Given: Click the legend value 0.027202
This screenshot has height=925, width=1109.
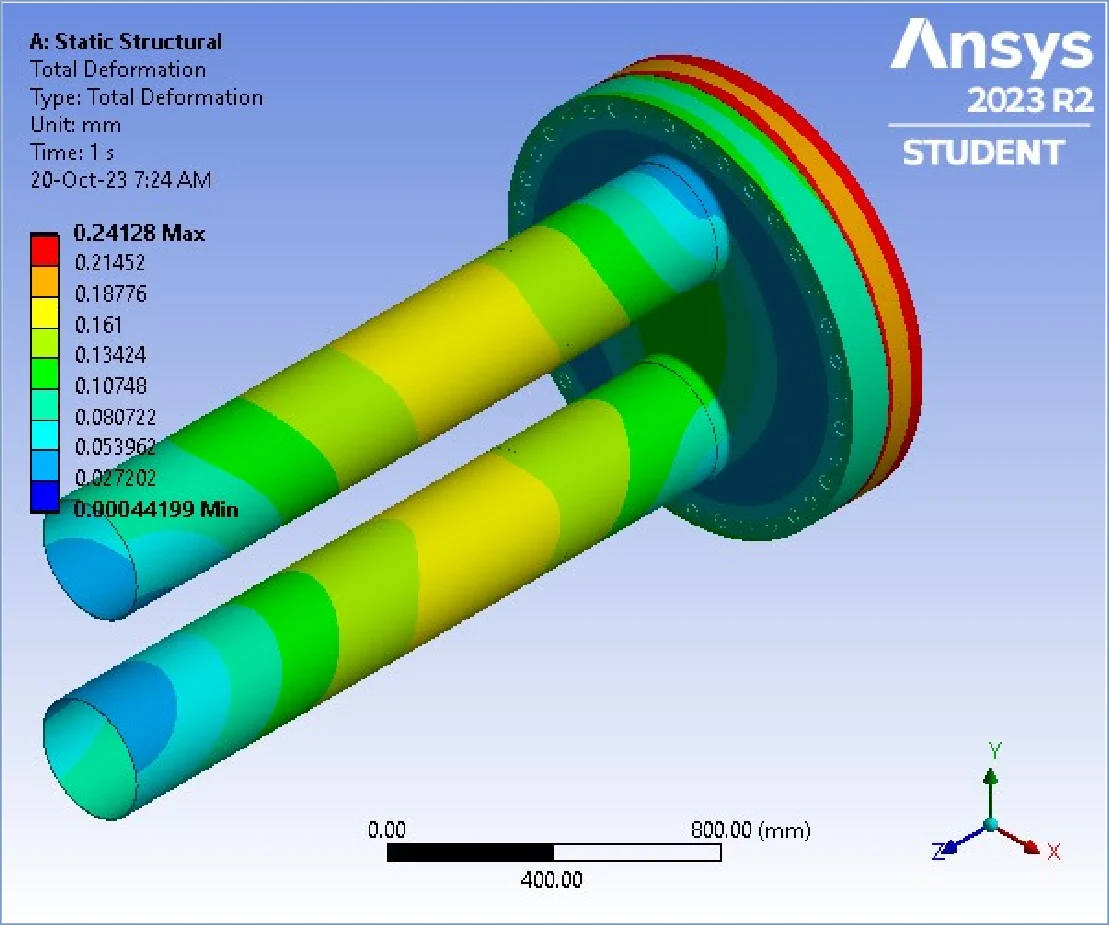Looking at the screenshot, I should (x=115, y=478).
